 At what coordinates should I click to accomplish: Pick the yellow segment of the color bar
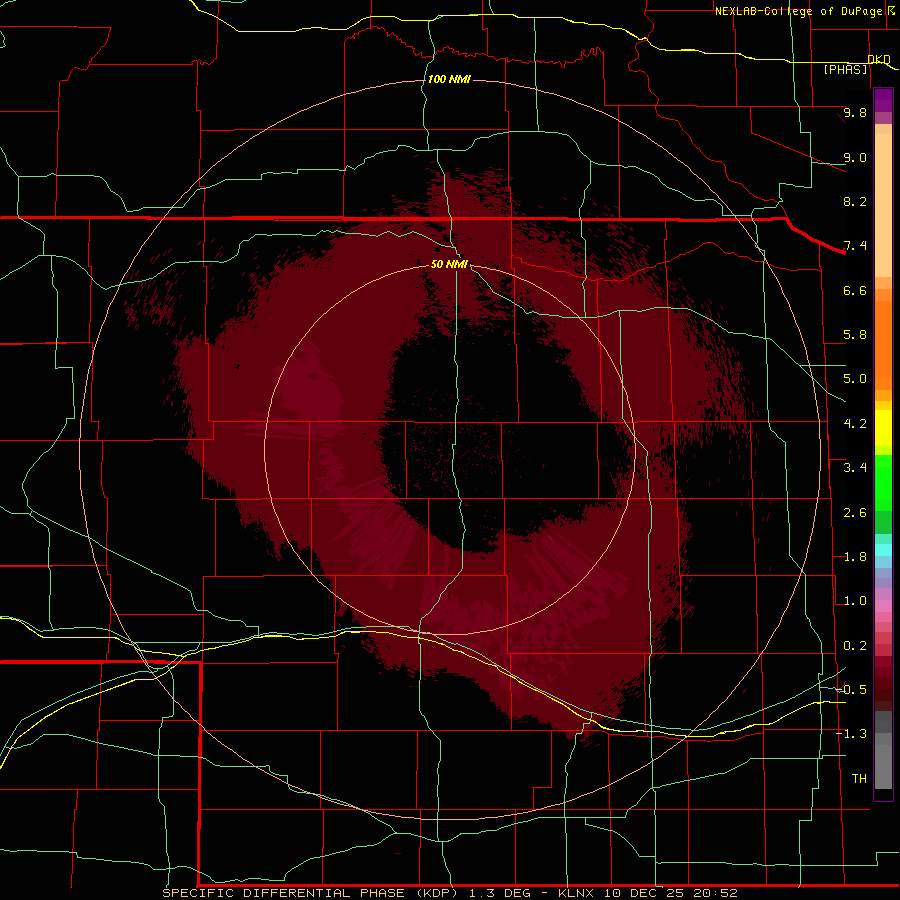(883, 428)
